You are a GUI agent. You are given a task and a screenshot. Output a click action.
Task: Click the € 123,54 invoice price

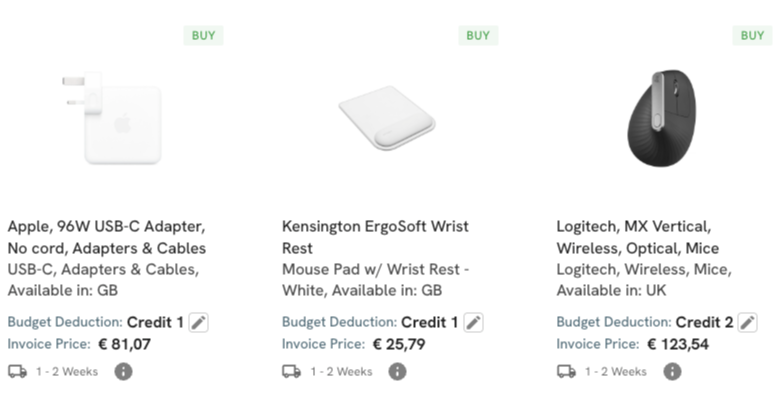coord(678,344)
